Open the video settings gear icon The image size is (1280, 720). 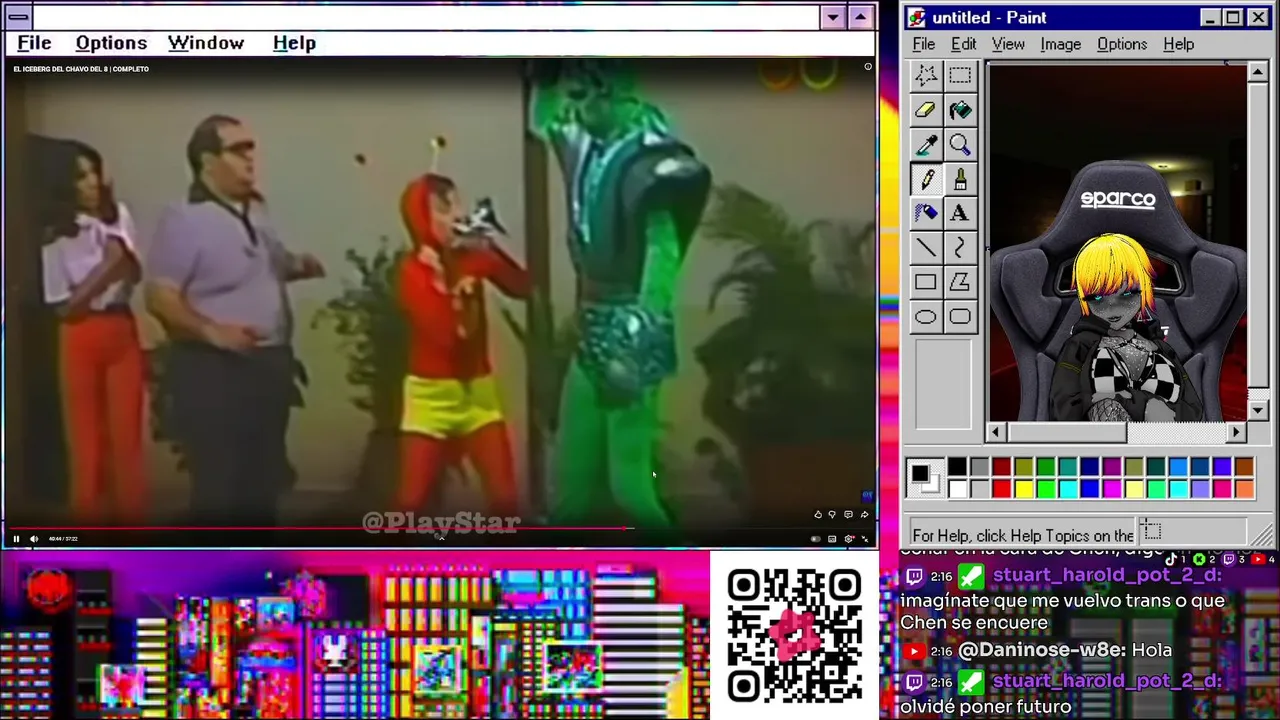click(848, 539)
